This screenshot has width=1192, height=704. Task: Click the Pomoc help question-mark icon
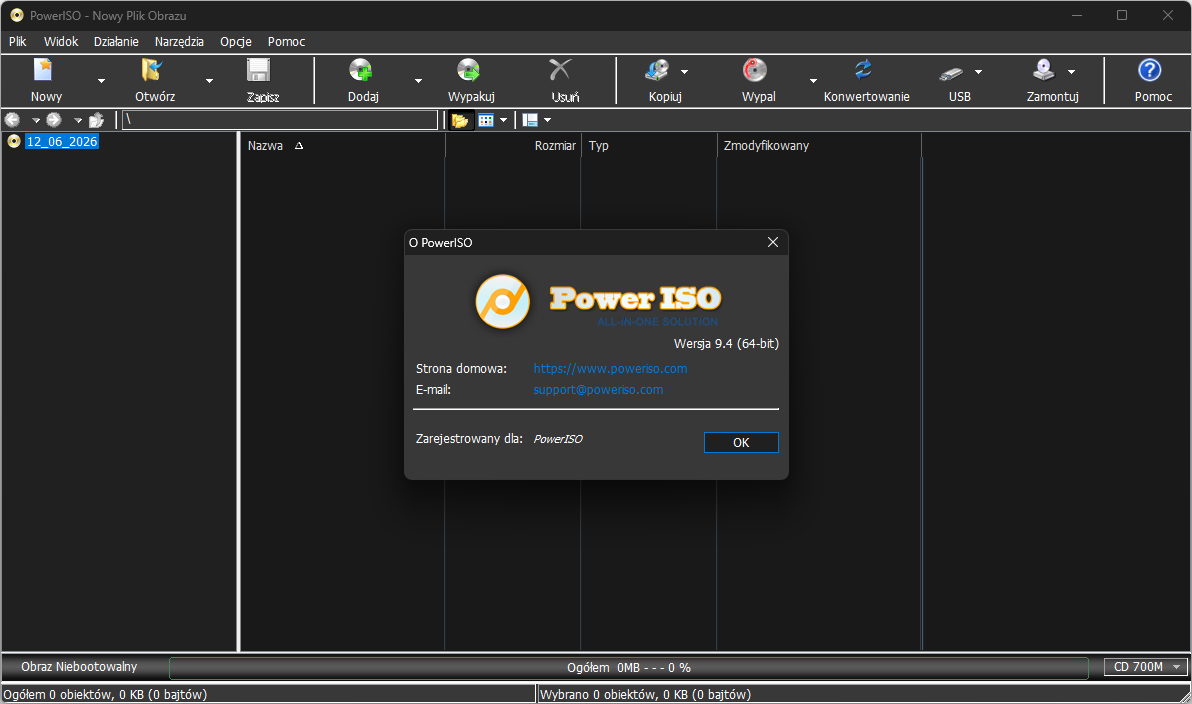point(1149,70)
